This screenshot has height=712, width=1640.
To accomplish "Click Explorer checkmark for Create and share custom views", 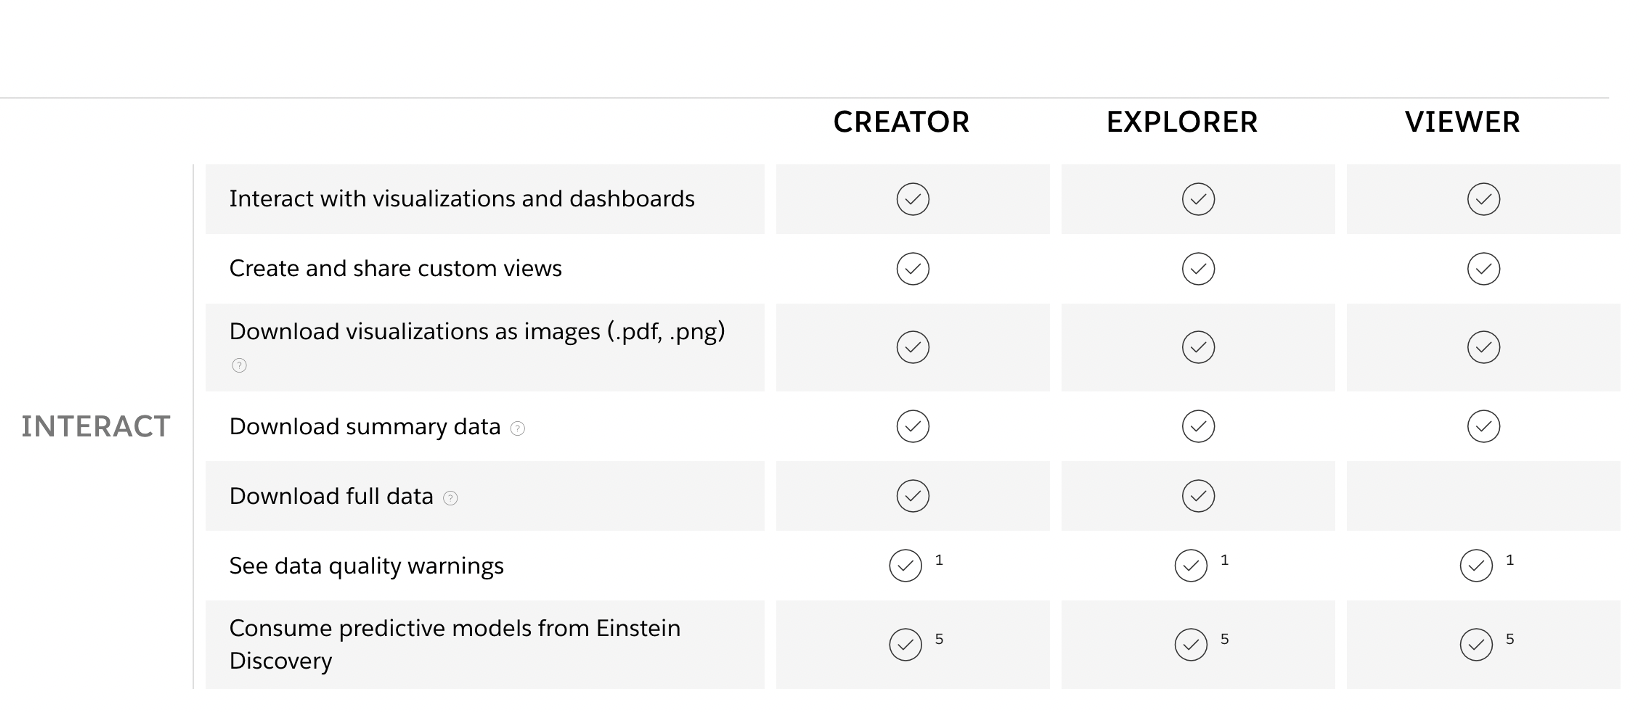I will [x=1198, y=269].
